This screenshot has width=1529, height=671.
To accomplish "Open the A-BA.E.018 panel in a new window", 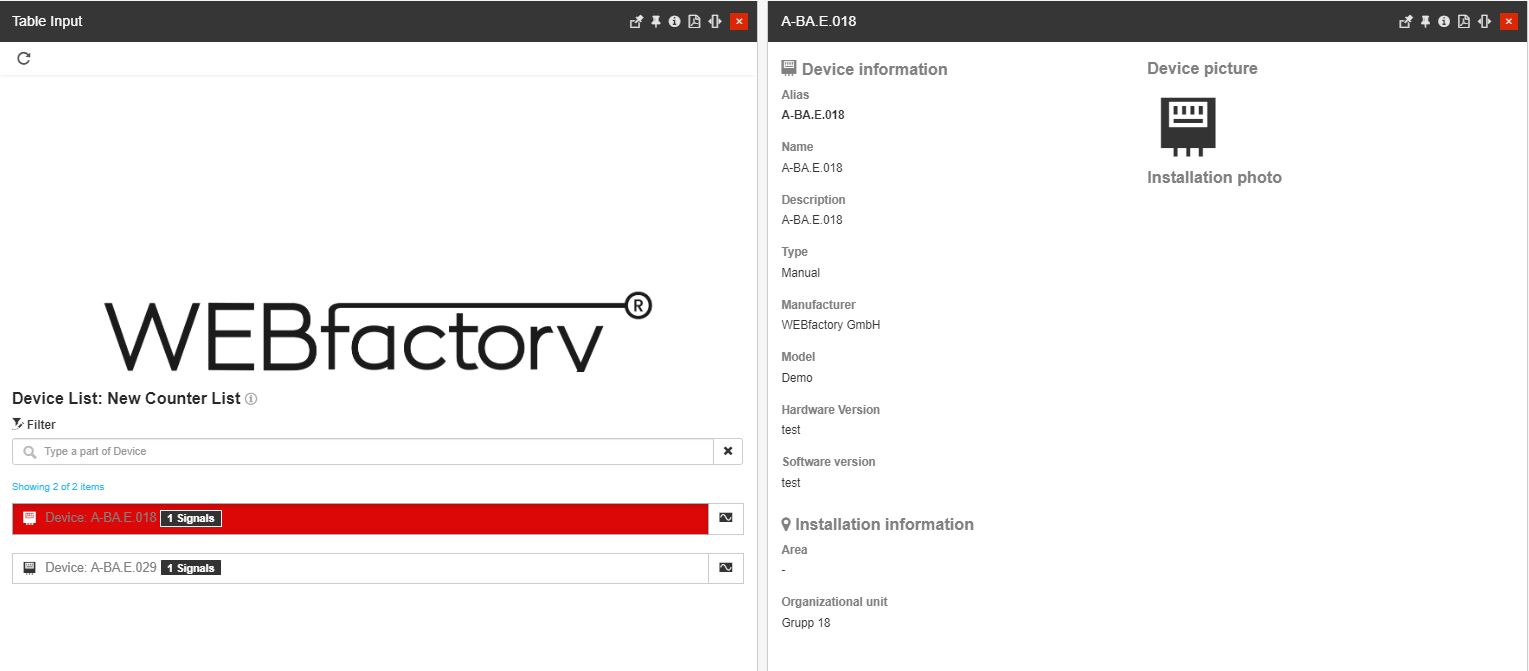I will [x=1406, y=21].
